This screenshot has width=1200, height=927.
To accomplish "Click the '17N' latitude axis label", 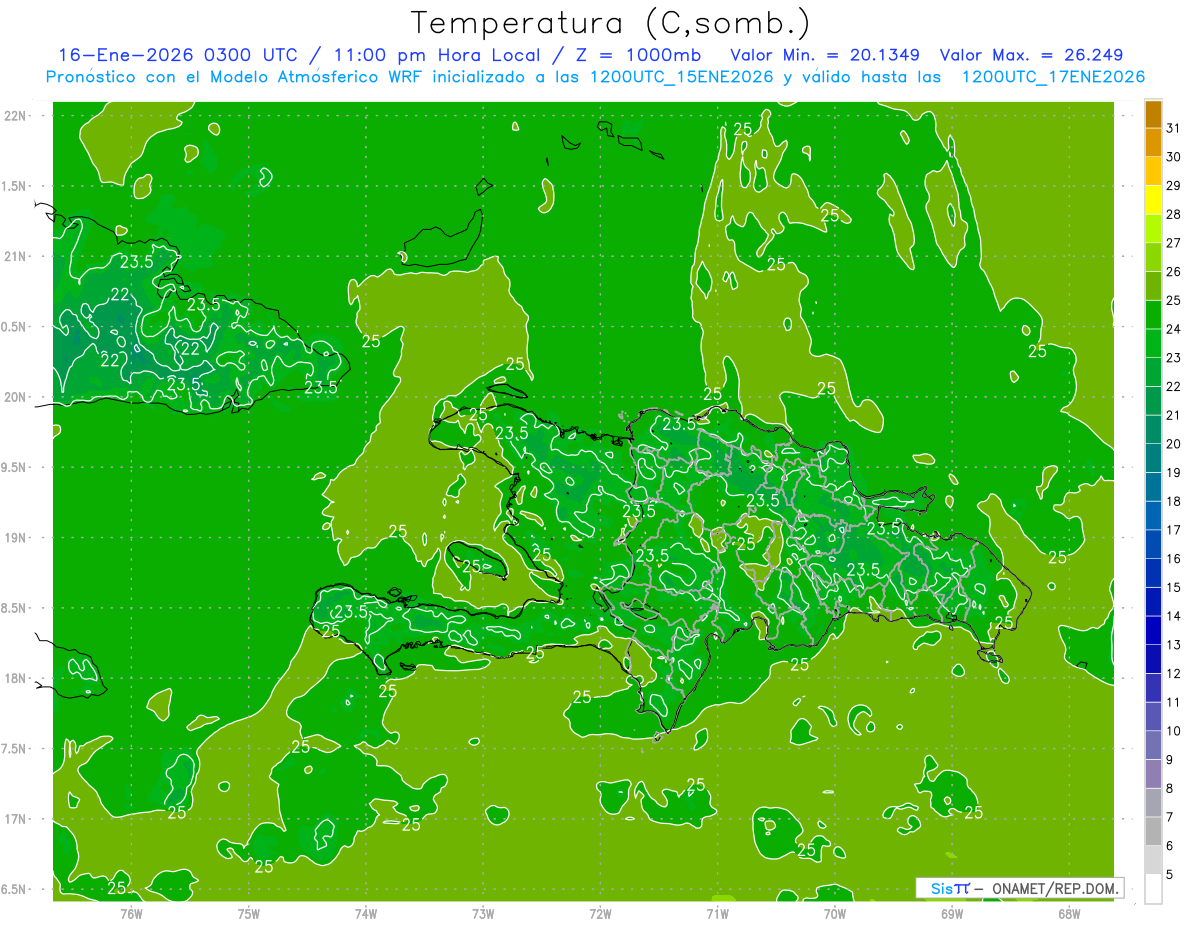I will pyautogui.click(x=15, y=819).
